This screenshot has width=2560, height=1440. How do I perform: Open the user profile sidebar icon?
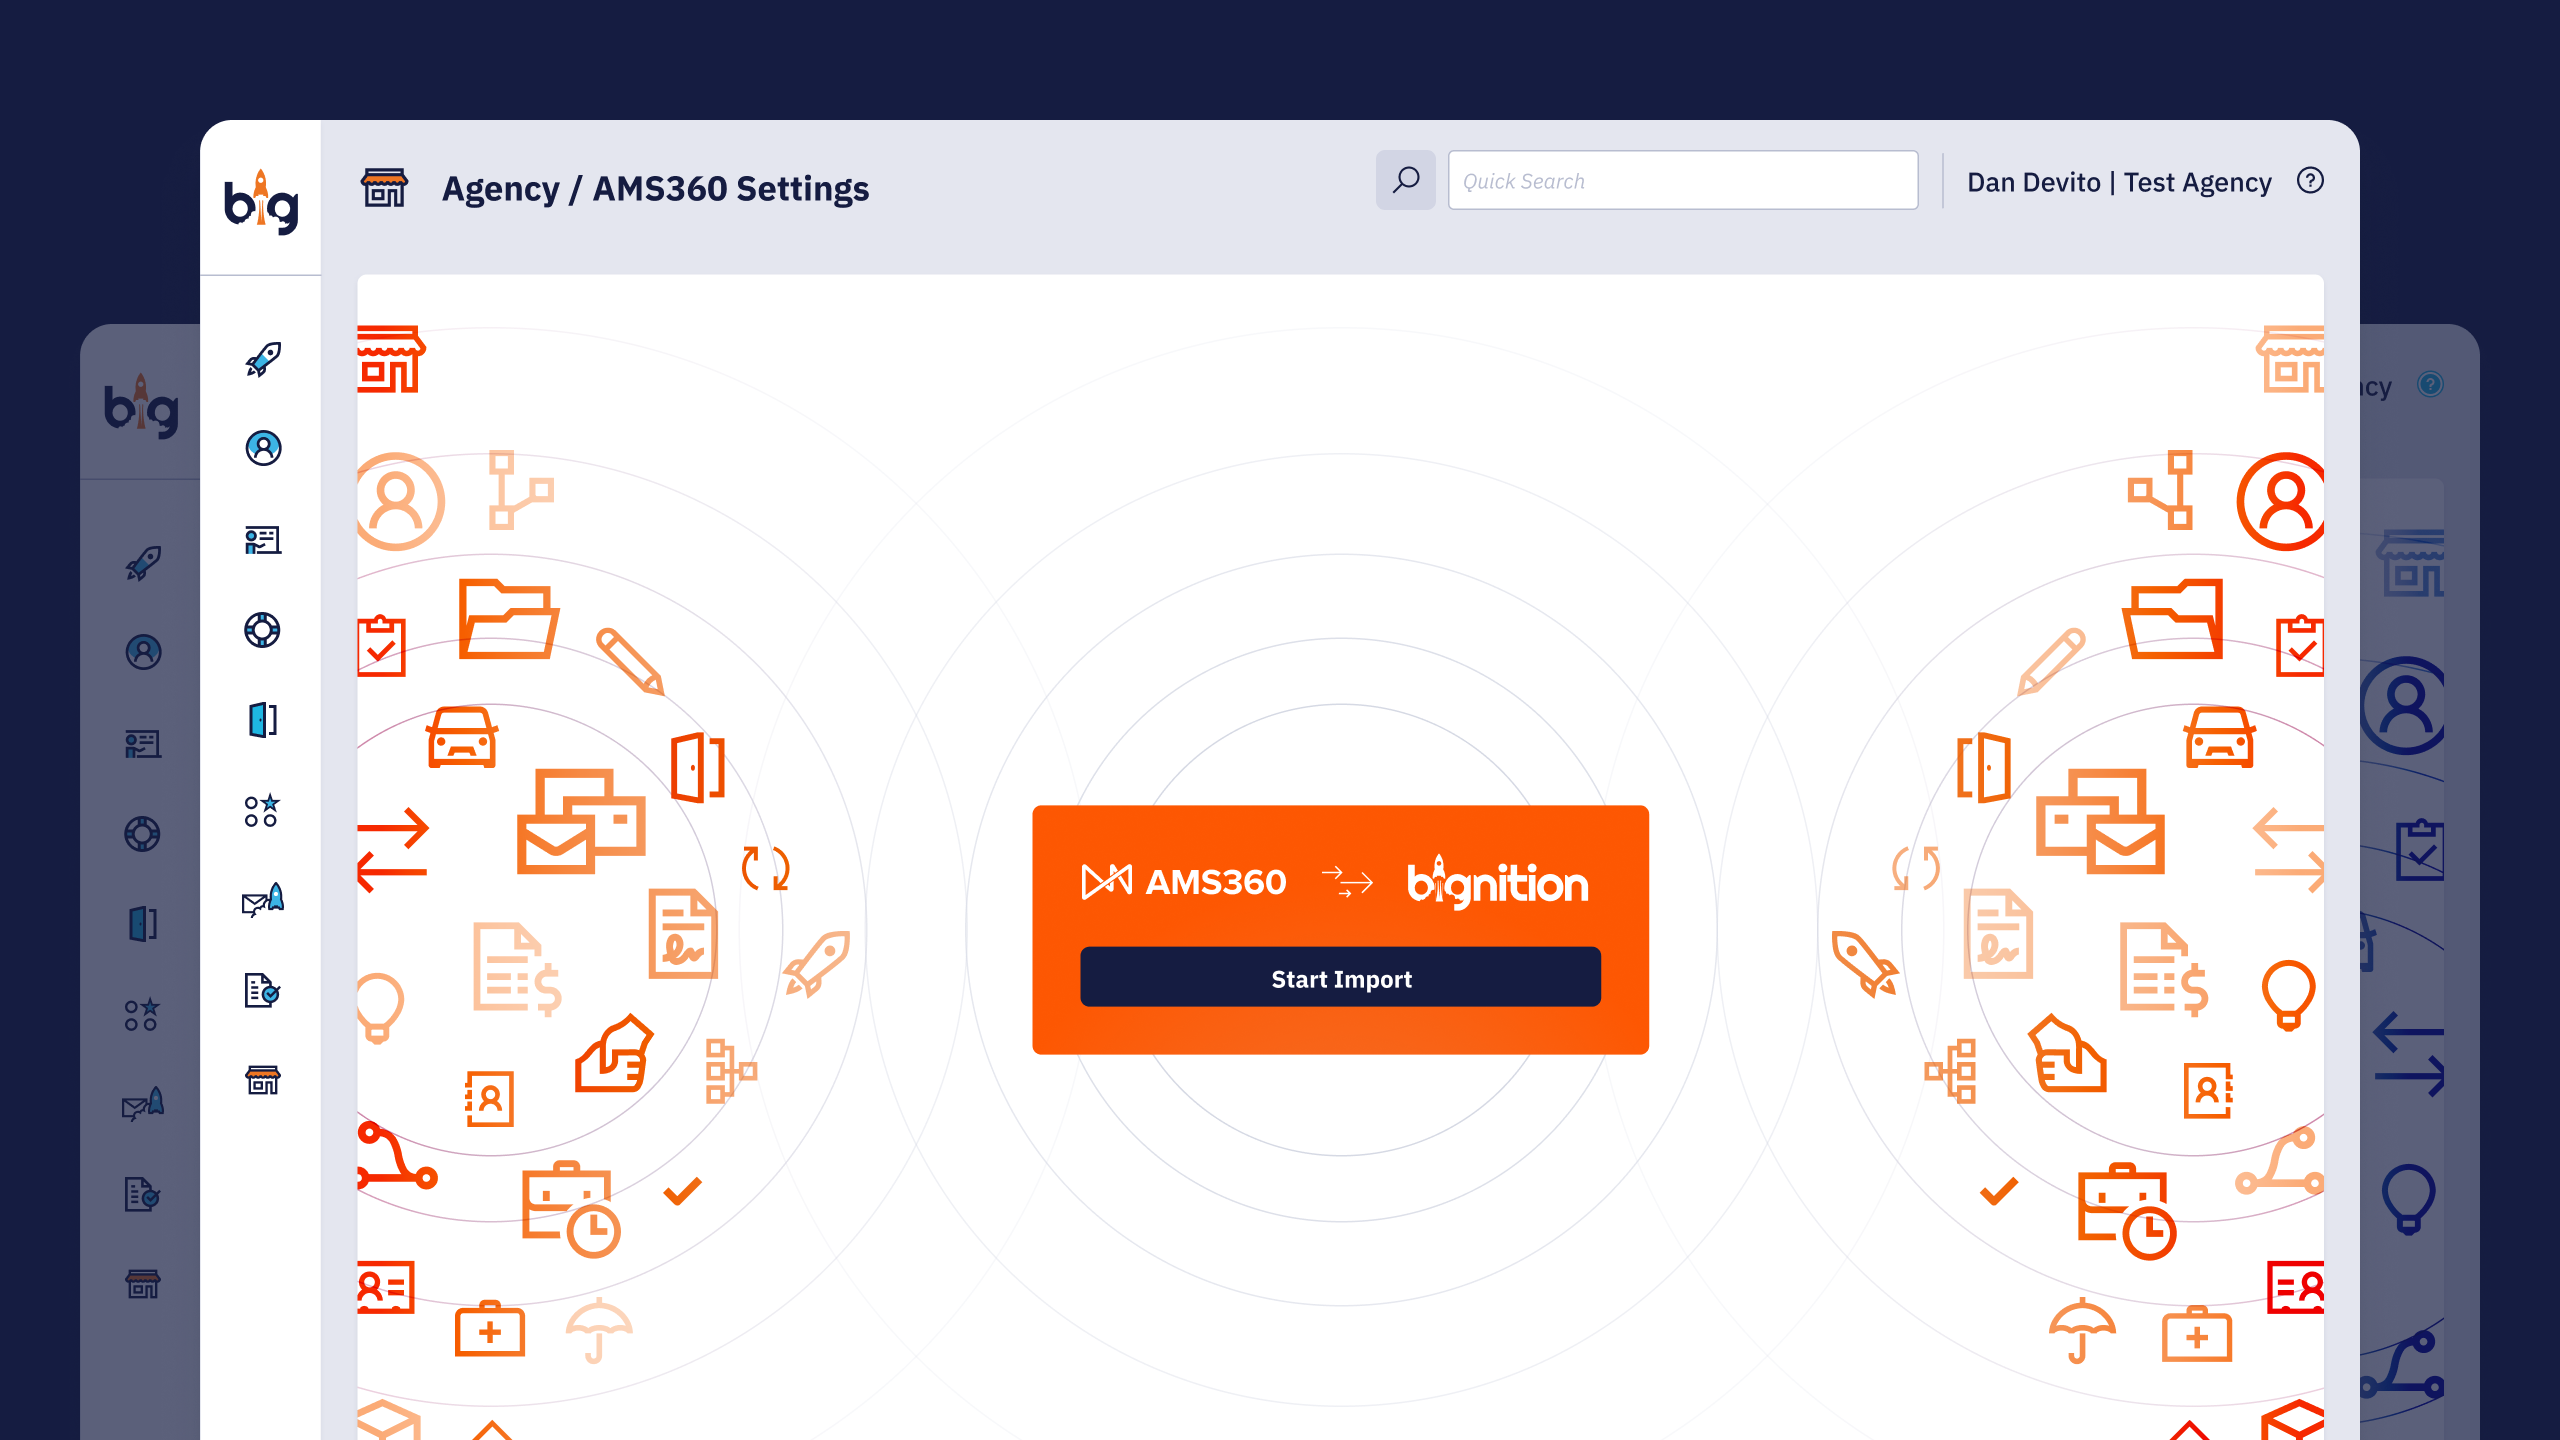pos(263,448)
